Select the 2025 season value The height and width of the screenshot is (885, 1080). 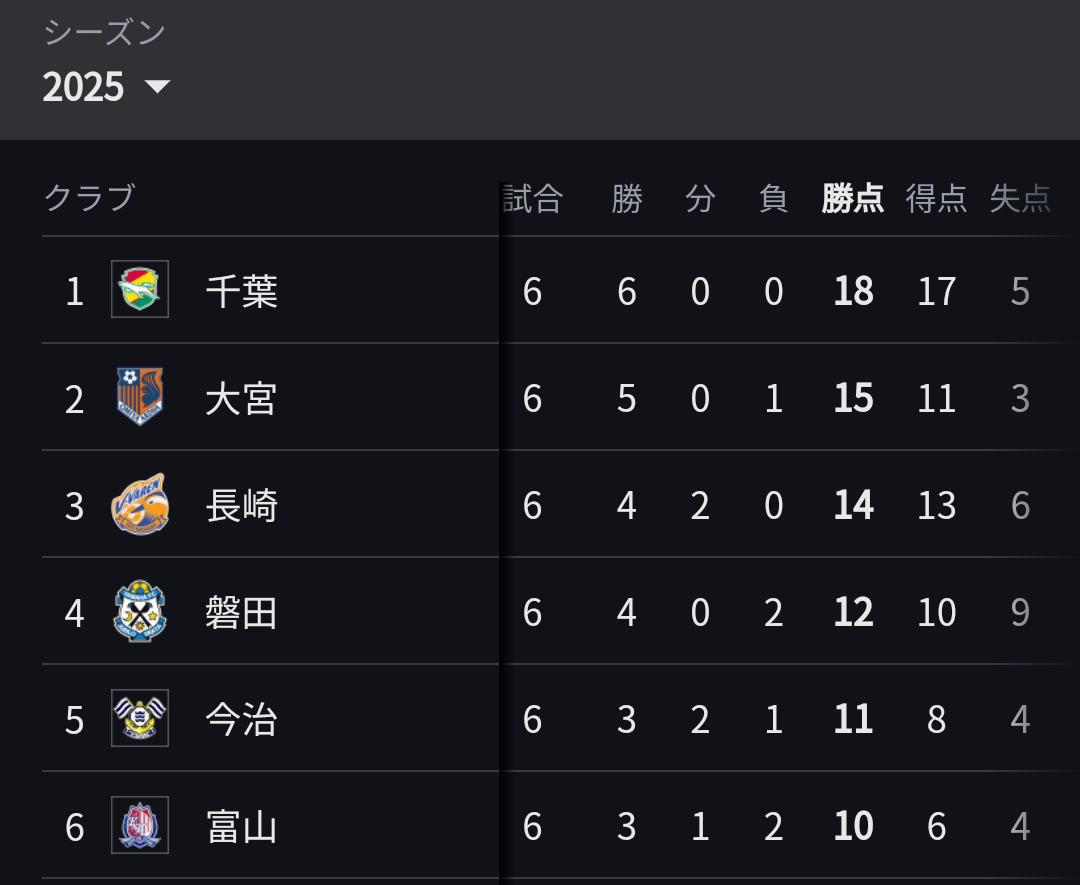click(83, 87)
